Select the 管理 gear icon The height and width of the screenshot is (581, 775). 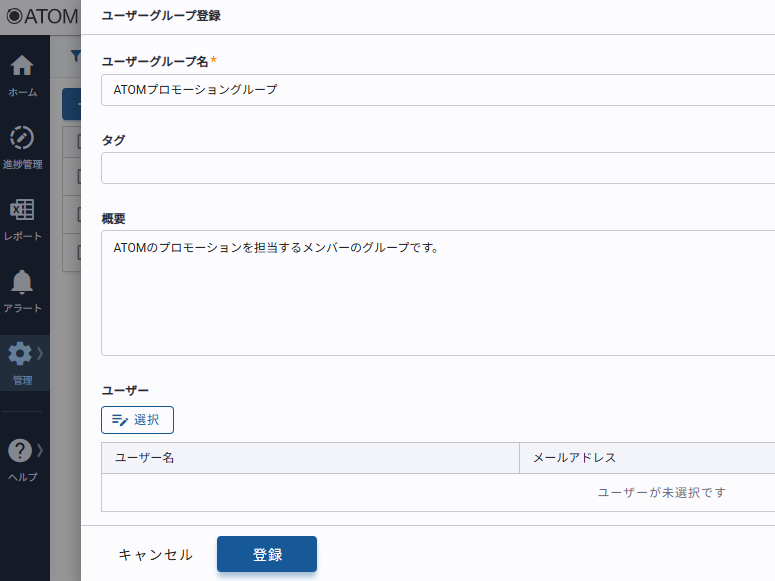[20, 354]
